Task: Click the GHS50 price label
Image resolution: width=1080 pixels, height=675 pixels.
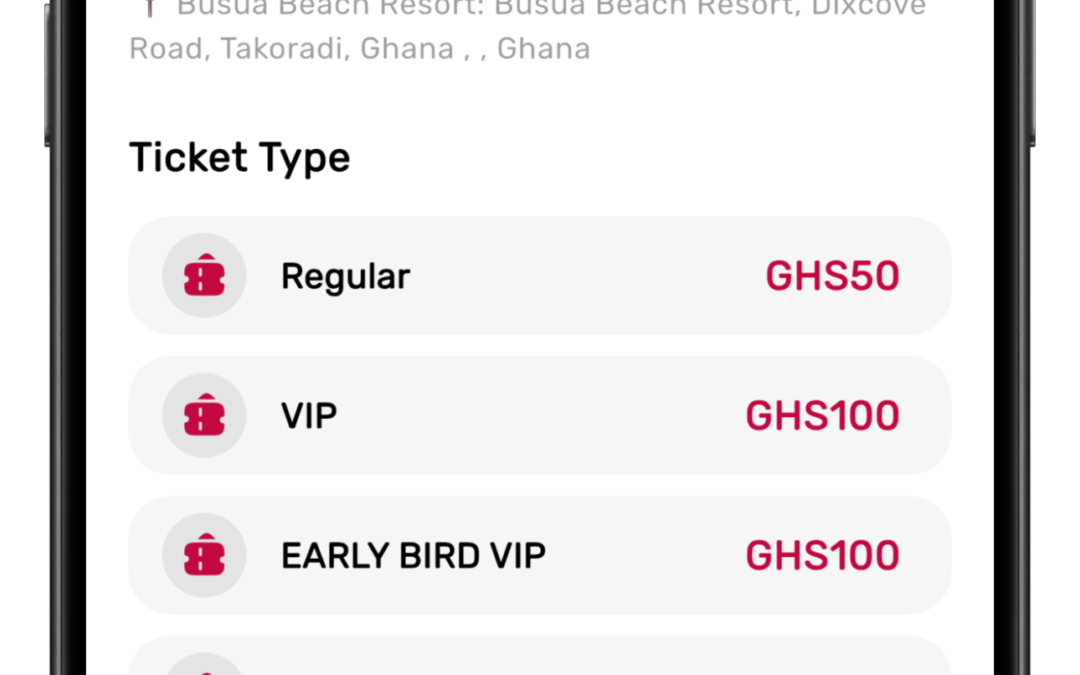Action: (x=832, y=275)
